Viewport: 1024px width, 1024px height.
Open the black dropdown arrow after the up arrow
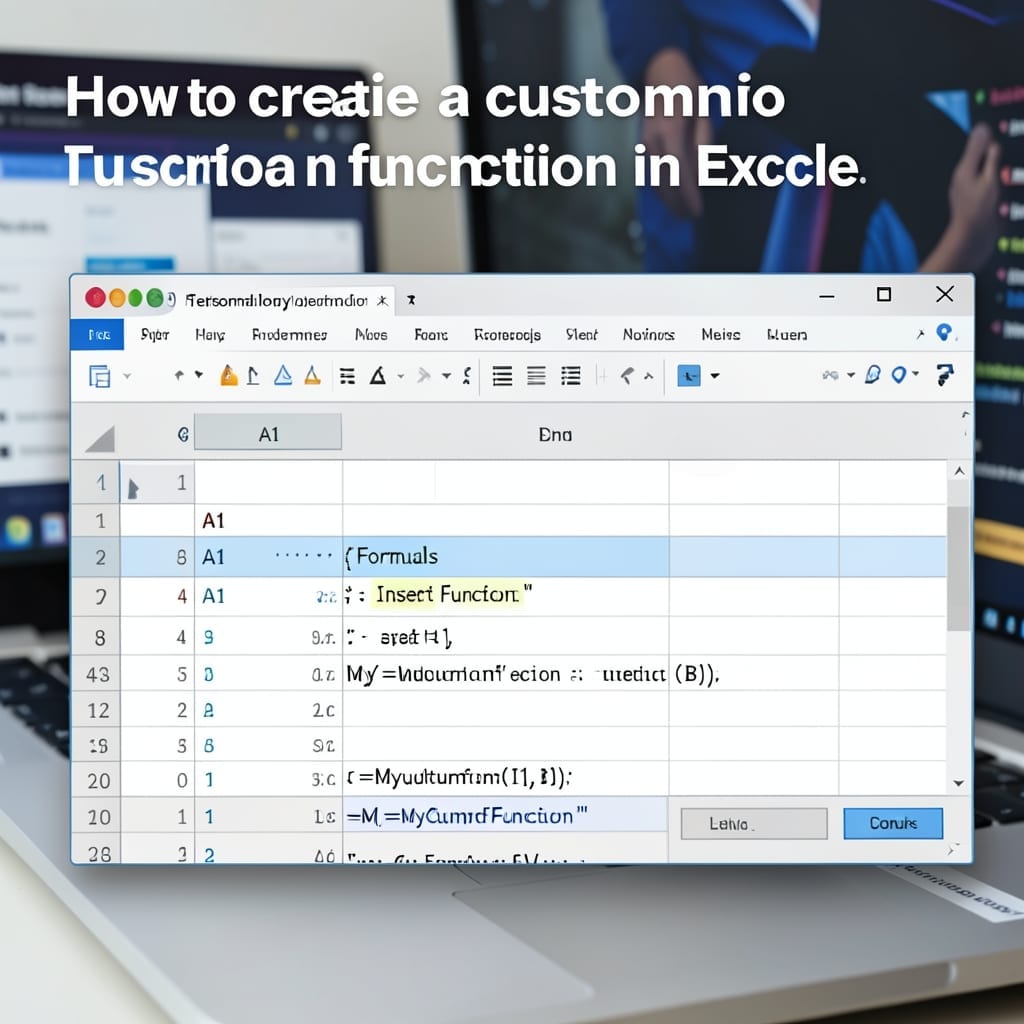(199, 375)
